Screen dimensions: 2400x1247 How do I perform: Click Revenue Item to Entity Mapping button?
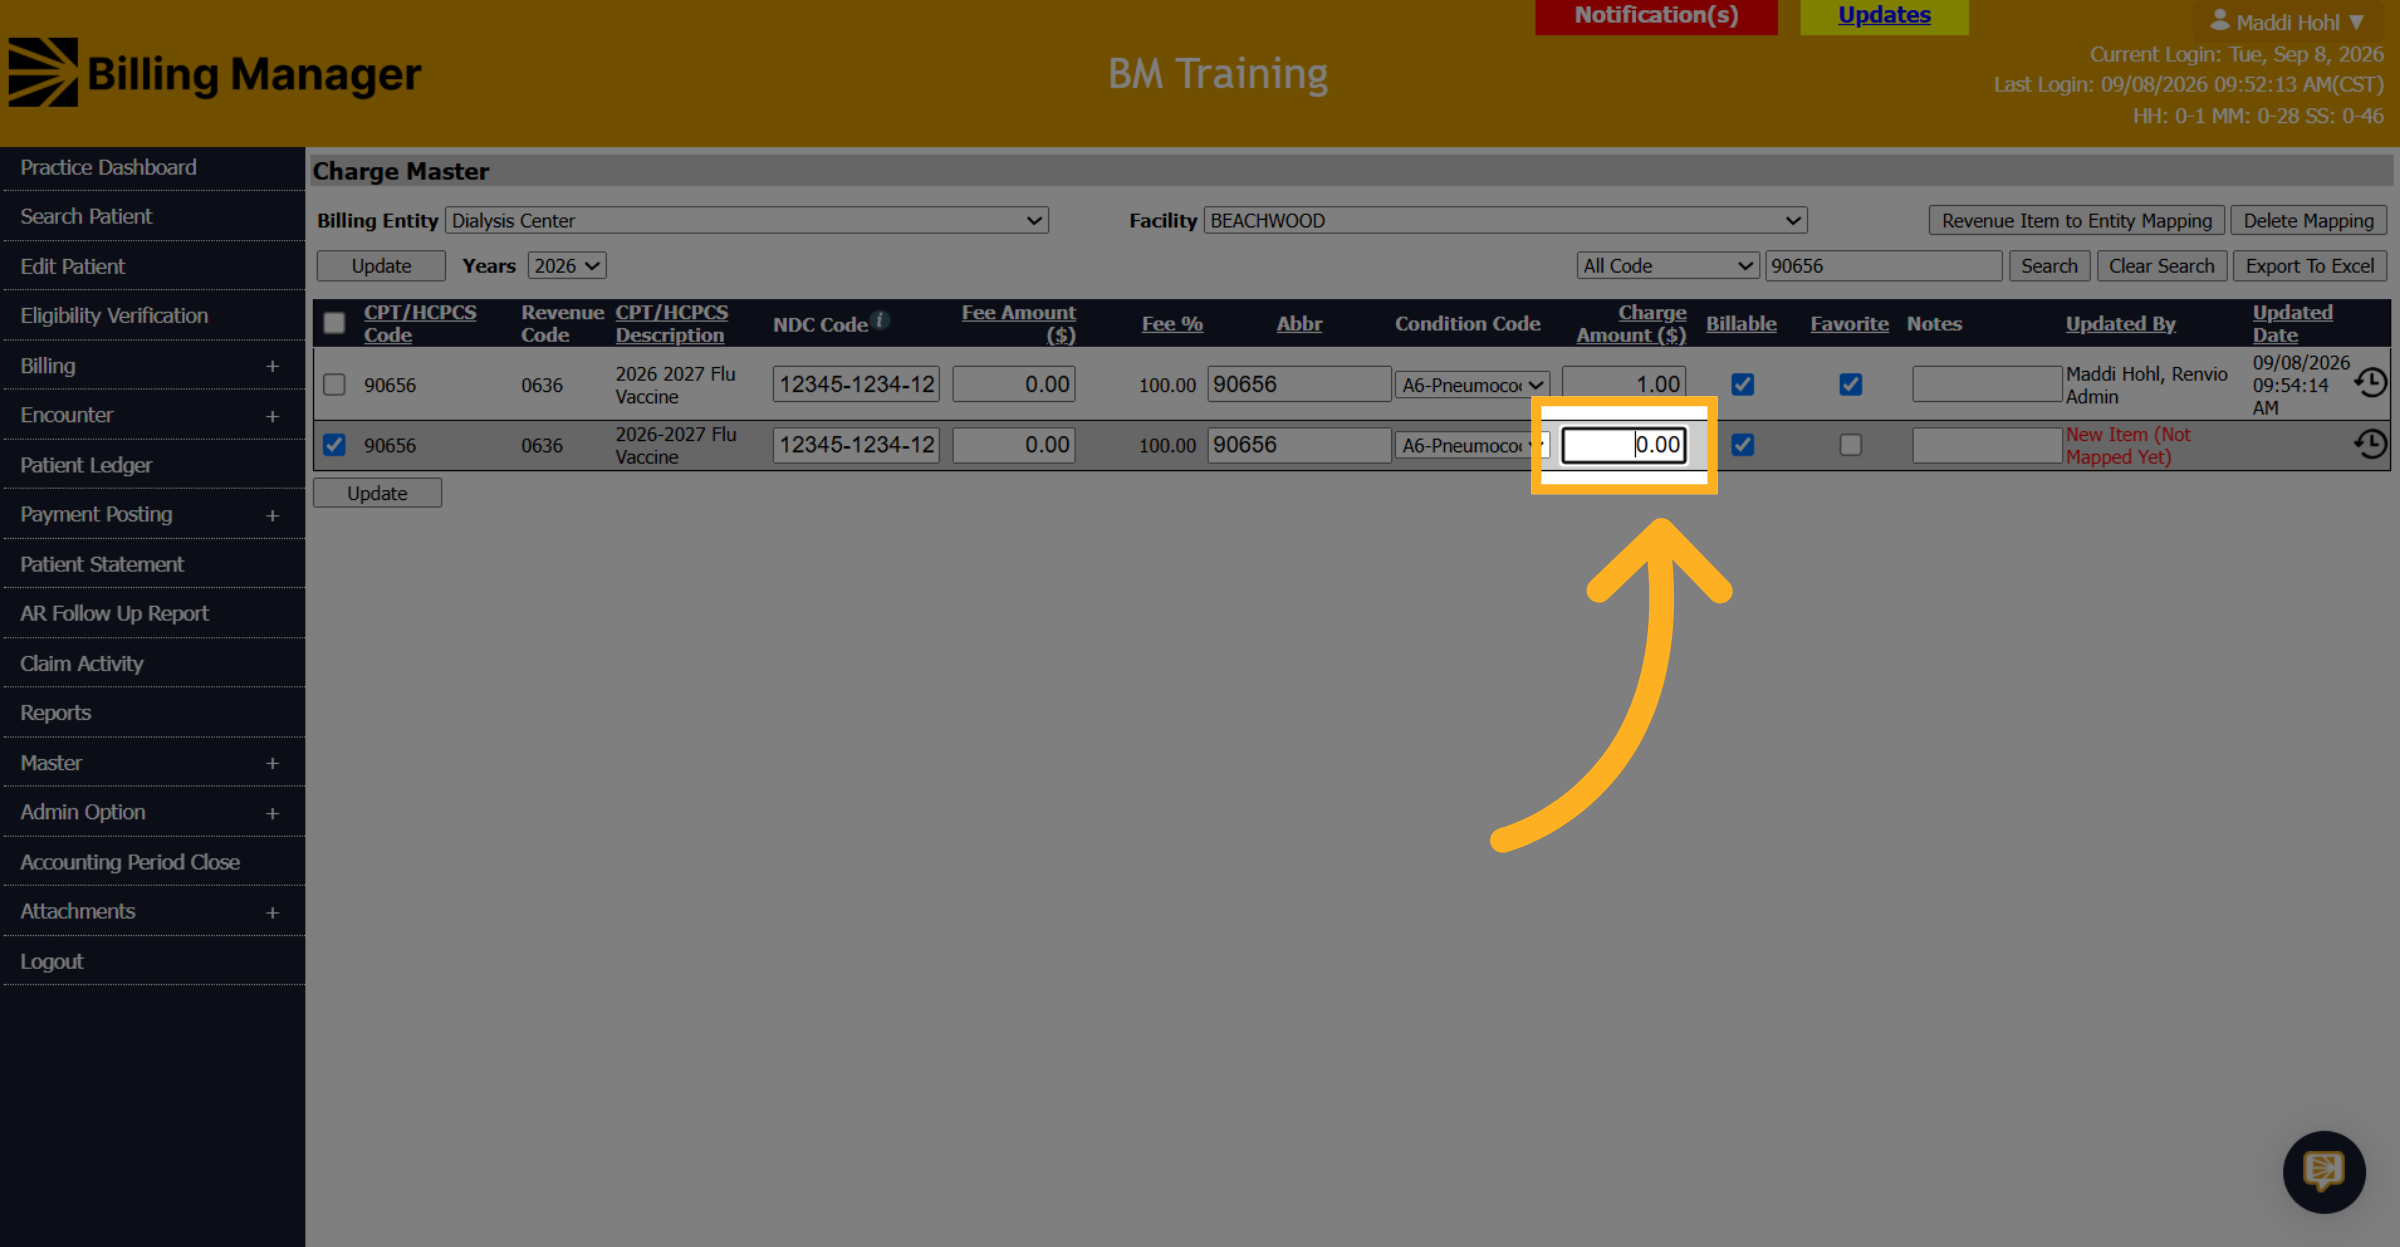2077,221
